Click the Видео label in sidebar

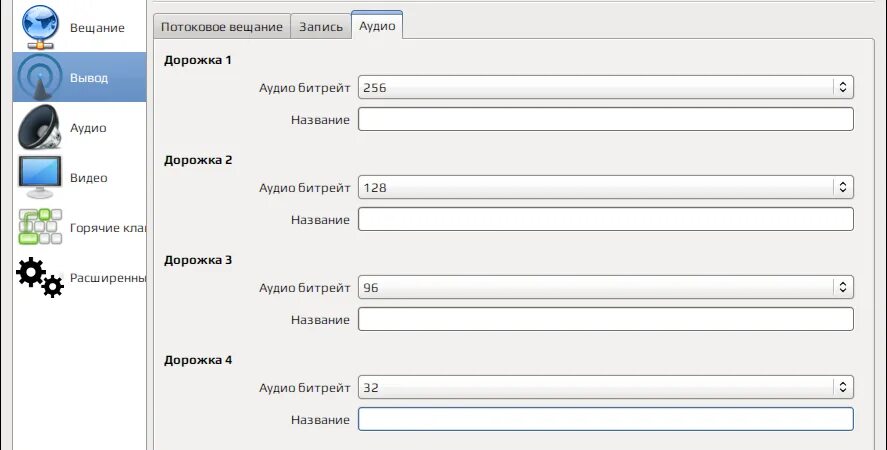point(88,177)
